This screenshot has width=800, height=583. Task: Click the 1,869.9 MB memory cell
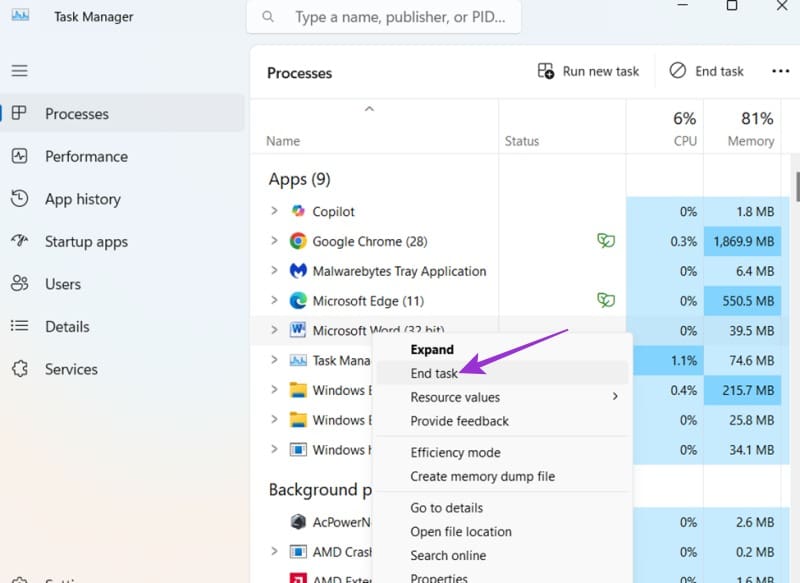click(742, 241)
